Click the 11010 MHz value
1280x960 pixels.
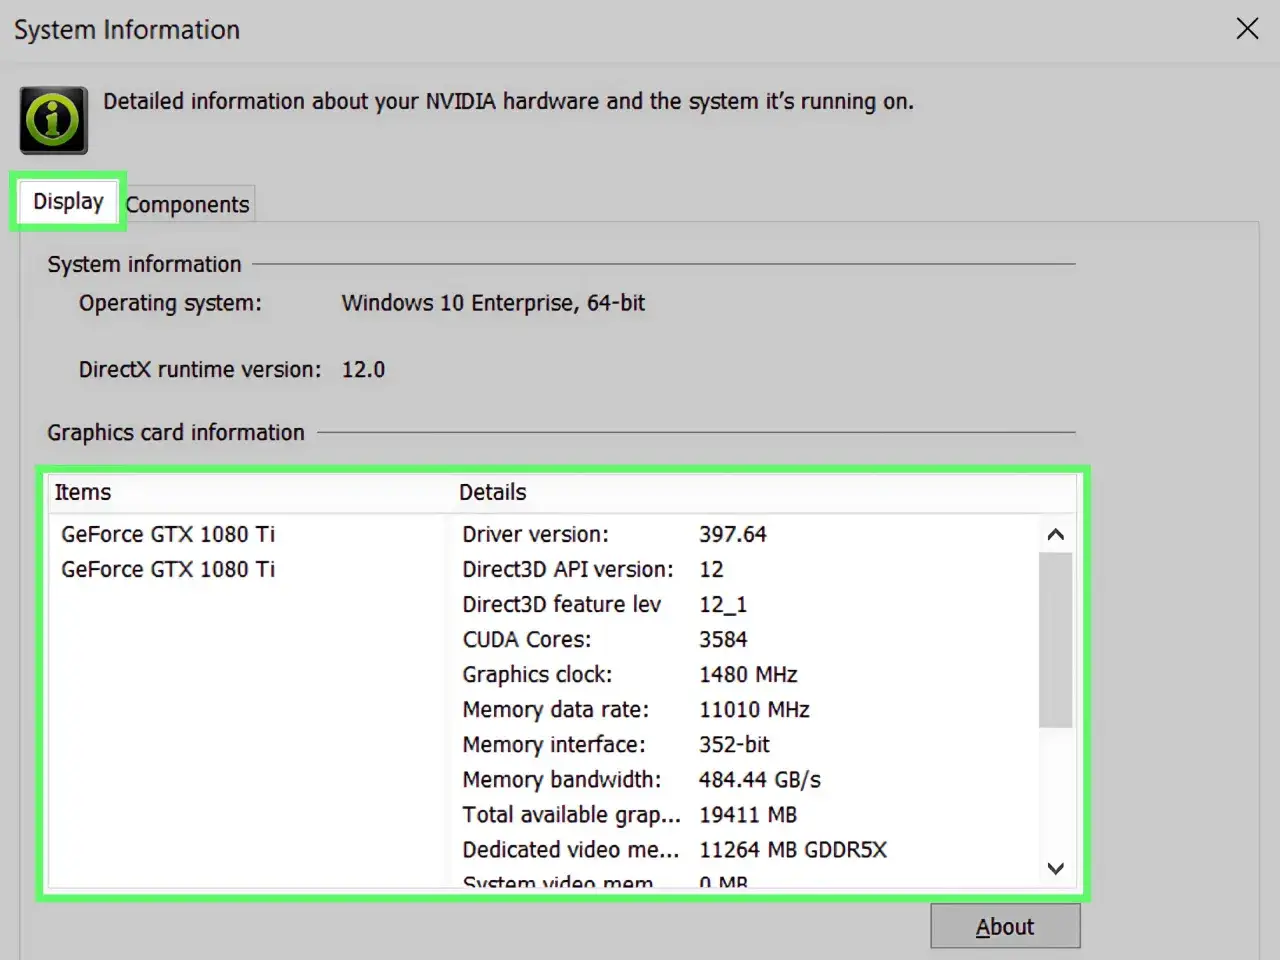coord(754,709)
